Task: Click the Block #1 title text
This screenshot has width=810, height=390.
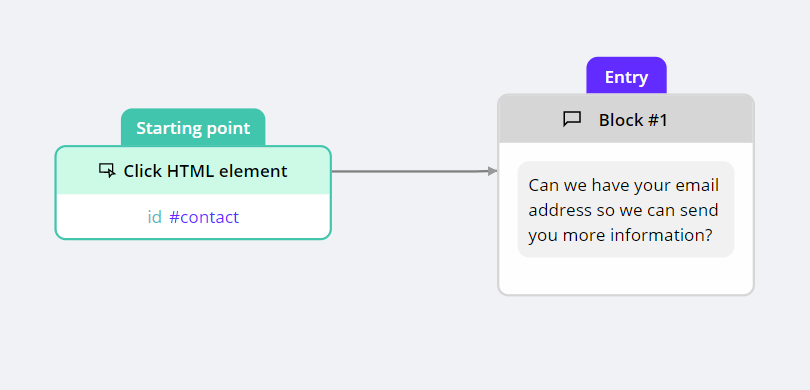Action: point(633,120)
